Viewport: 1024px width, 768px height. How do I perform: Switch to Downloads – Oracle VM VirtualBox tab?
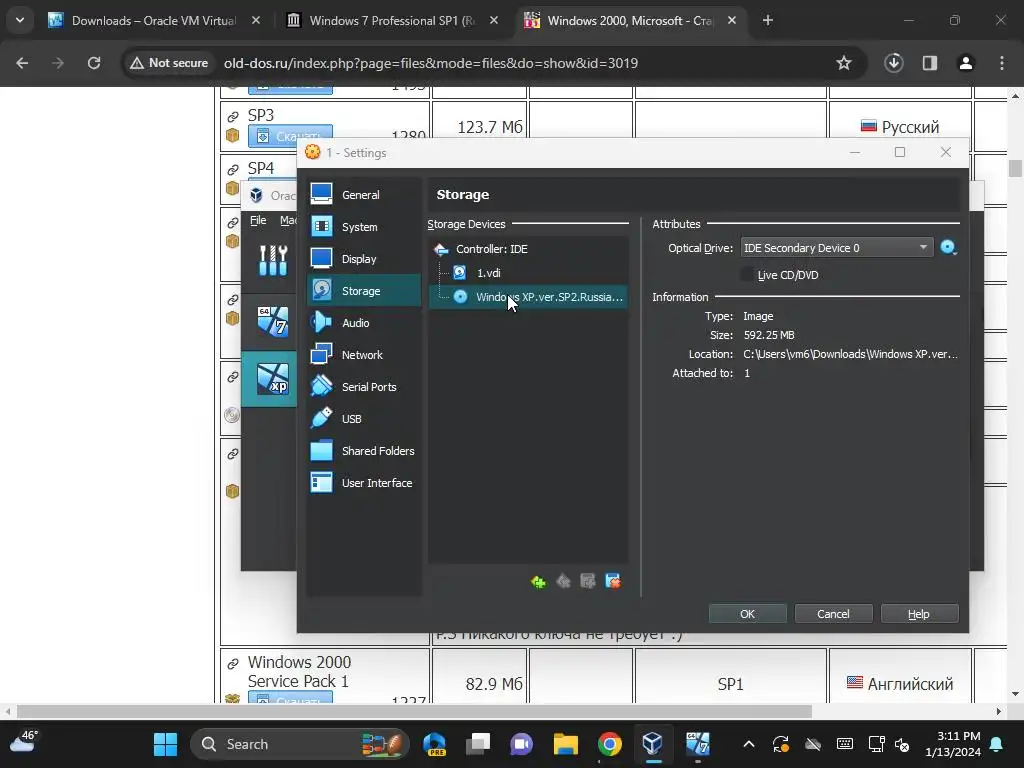point(154,20)
